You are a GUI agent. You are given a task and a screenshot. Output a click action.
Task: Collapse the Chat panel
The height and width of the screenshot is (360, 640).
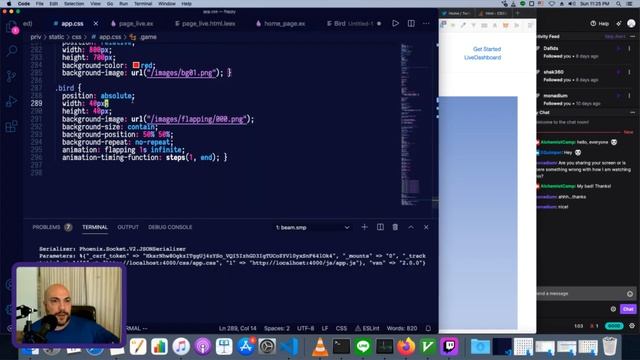[x=633, y=112]
